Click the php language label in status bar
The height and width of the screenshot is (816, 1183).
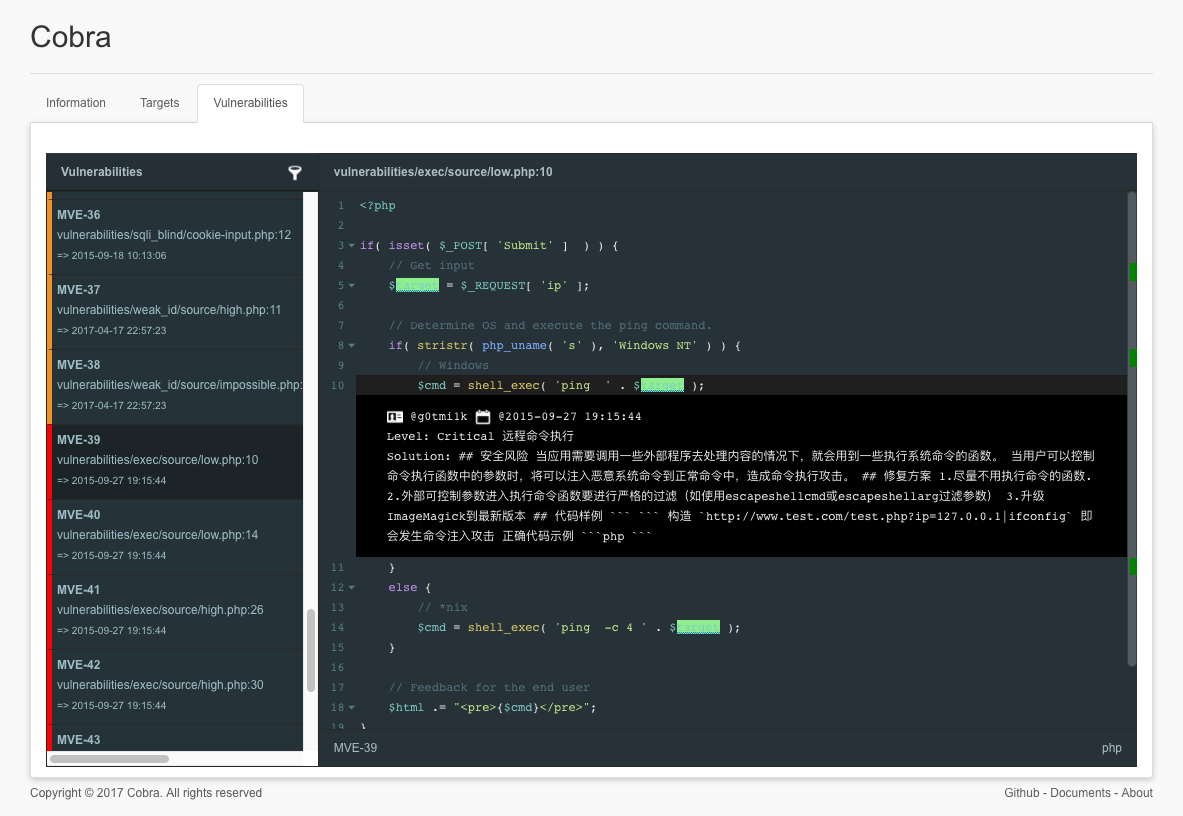click(1111, 748)
